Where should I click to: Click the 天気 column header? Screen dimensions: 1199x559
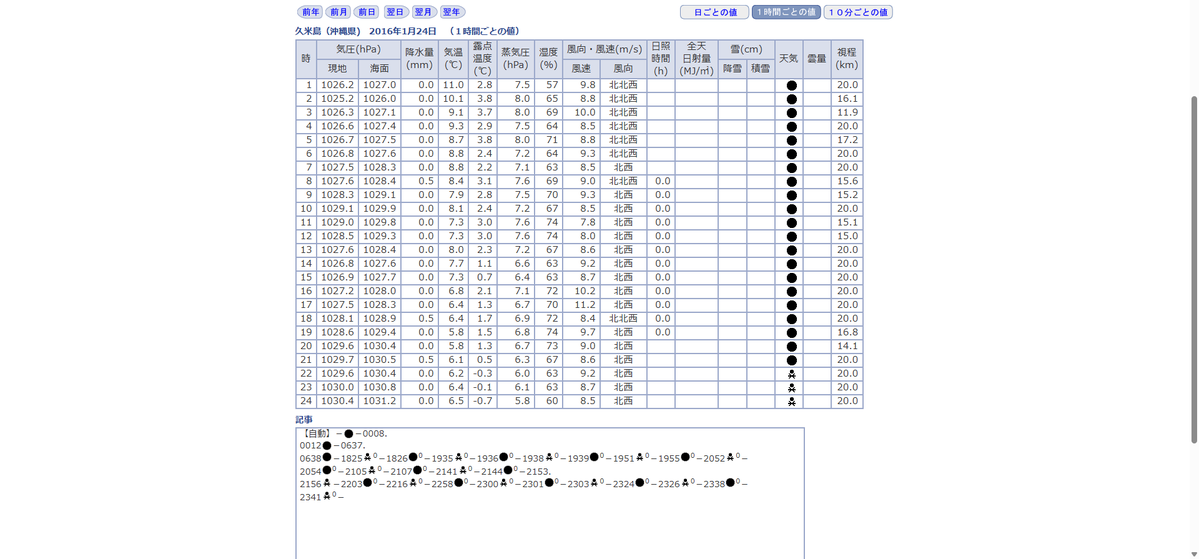point(788,59)
